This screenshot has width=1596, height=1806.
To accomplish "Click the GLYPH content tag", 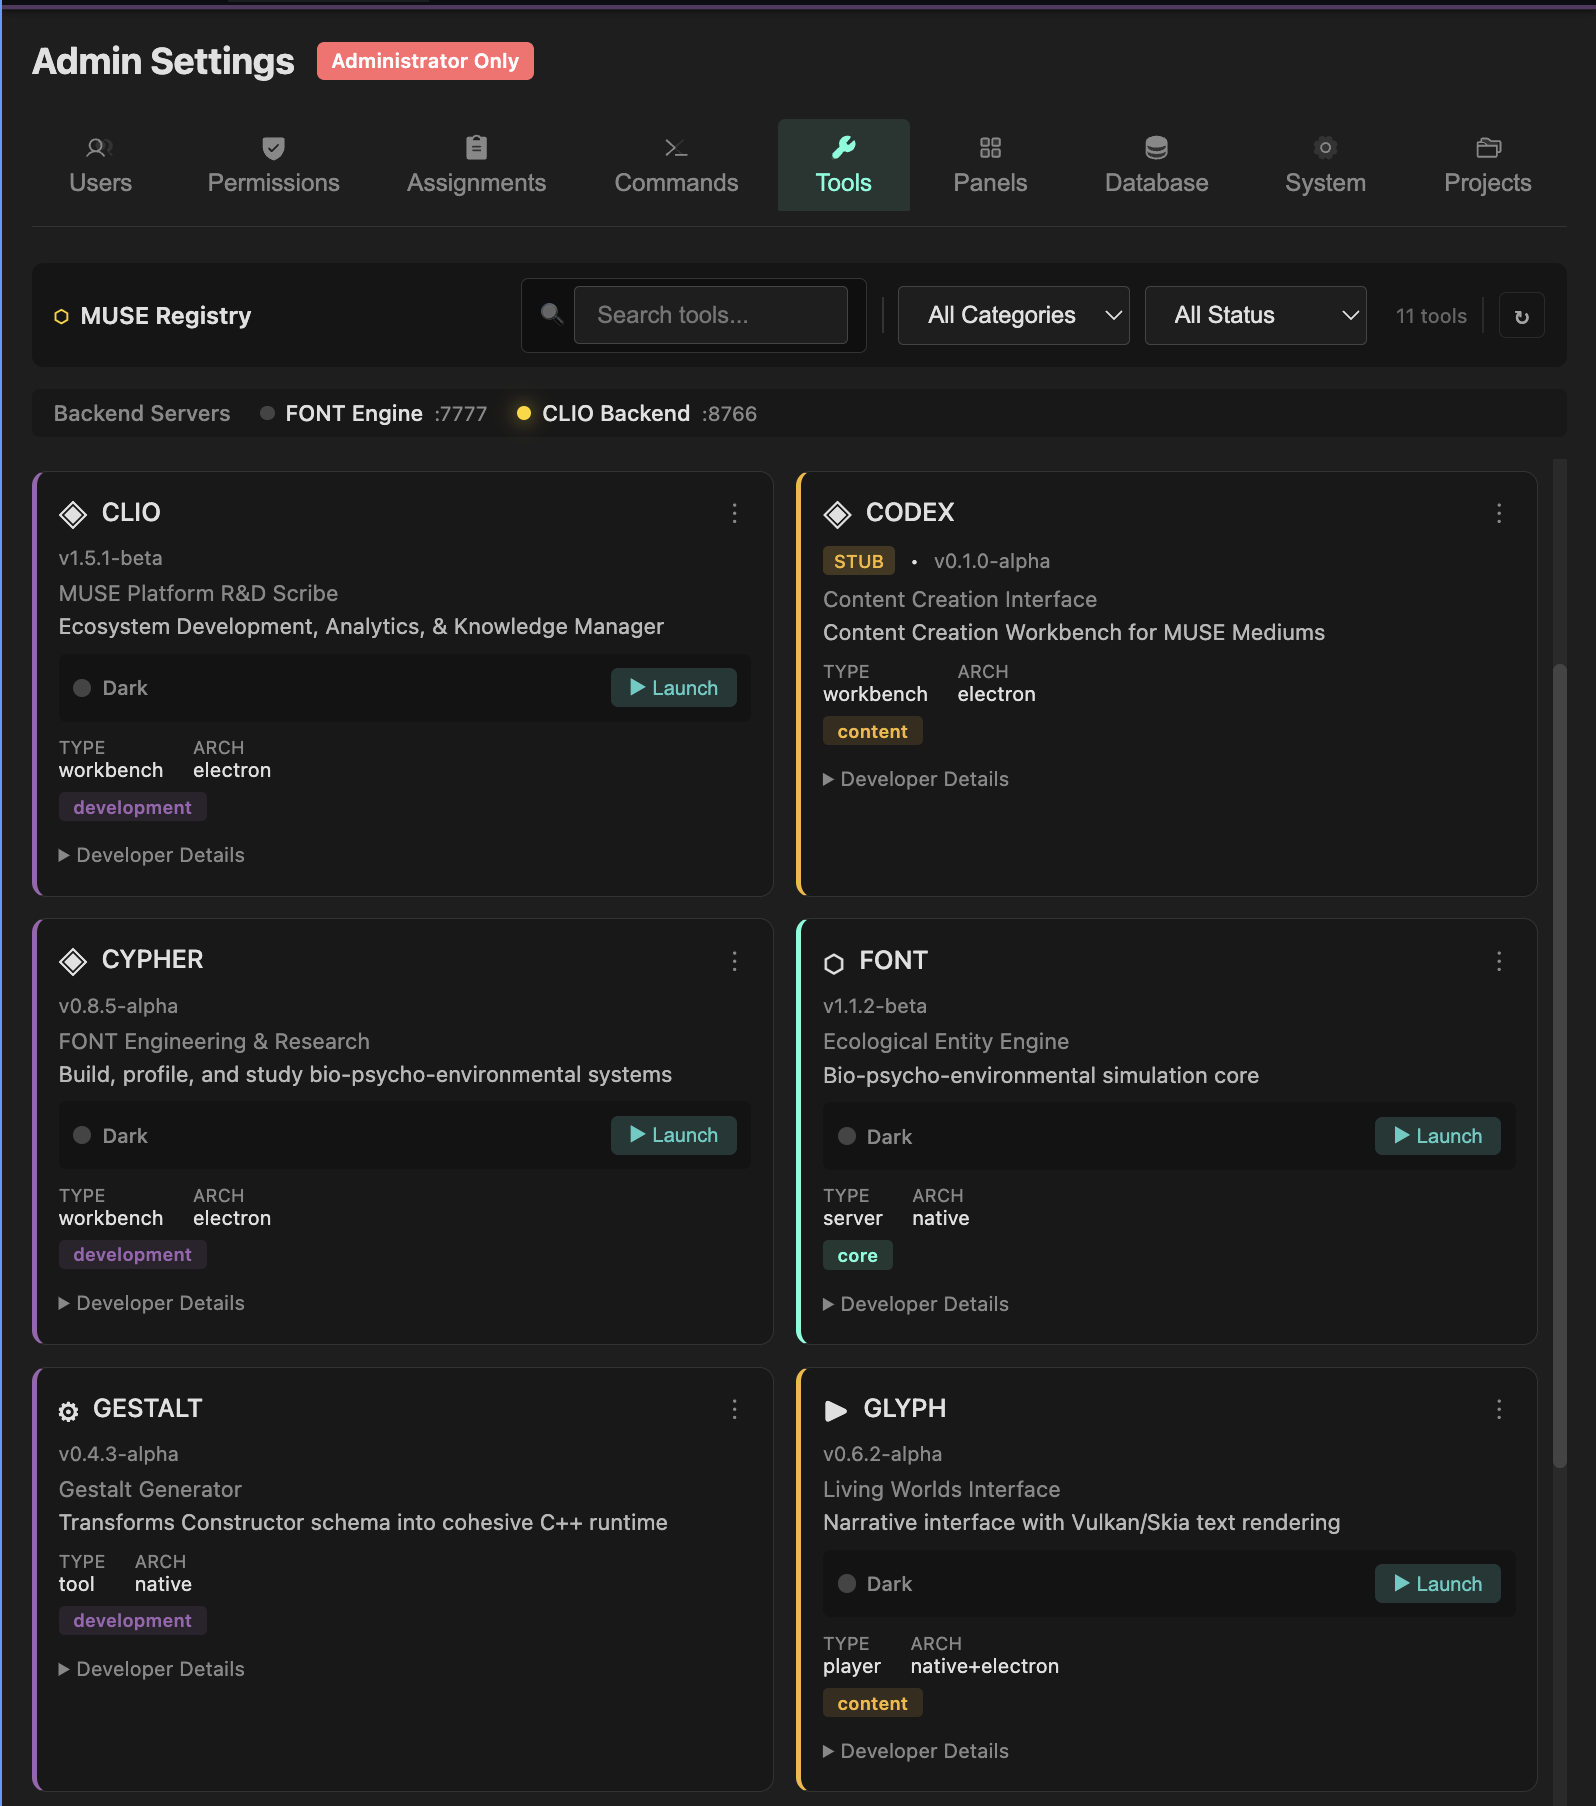I will (873, 1703).
